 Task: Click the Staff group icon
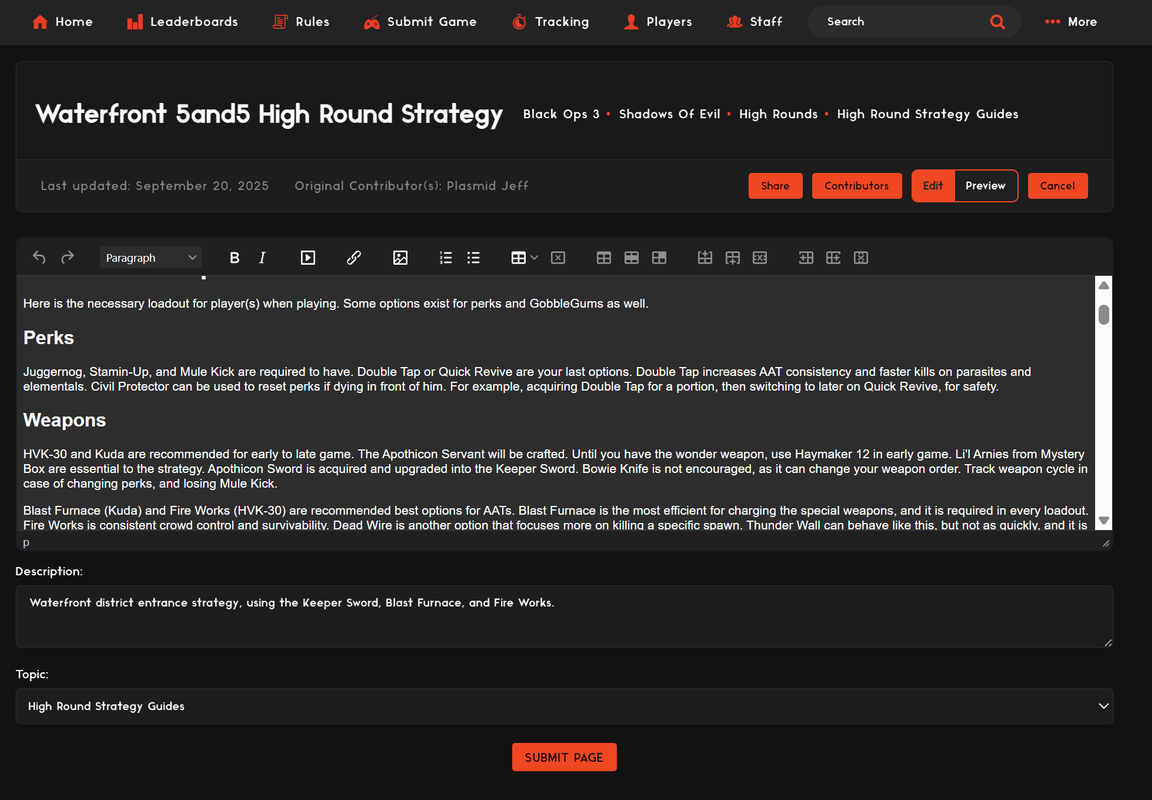(735, 22)
